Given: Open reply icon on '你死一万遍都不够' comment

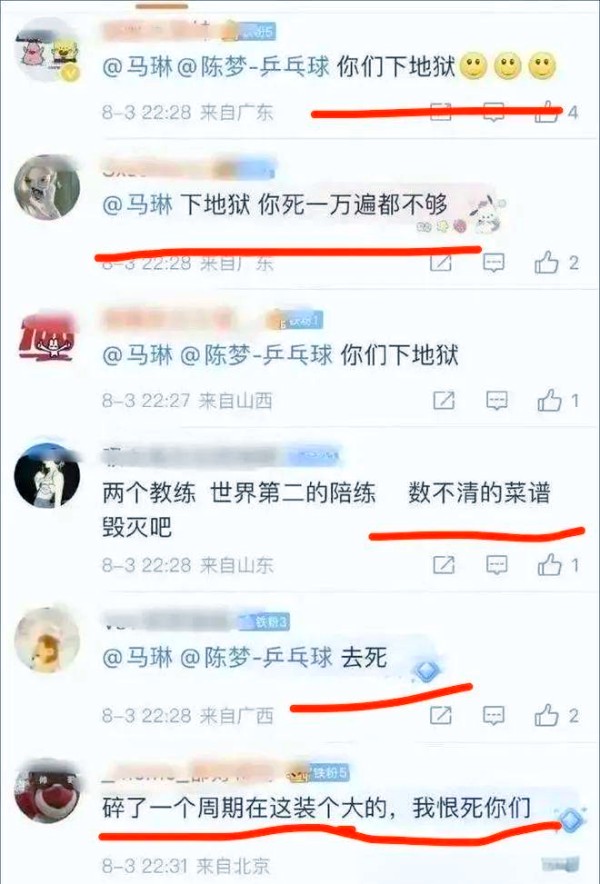Looking at the screenshot, I should (493, 263).
